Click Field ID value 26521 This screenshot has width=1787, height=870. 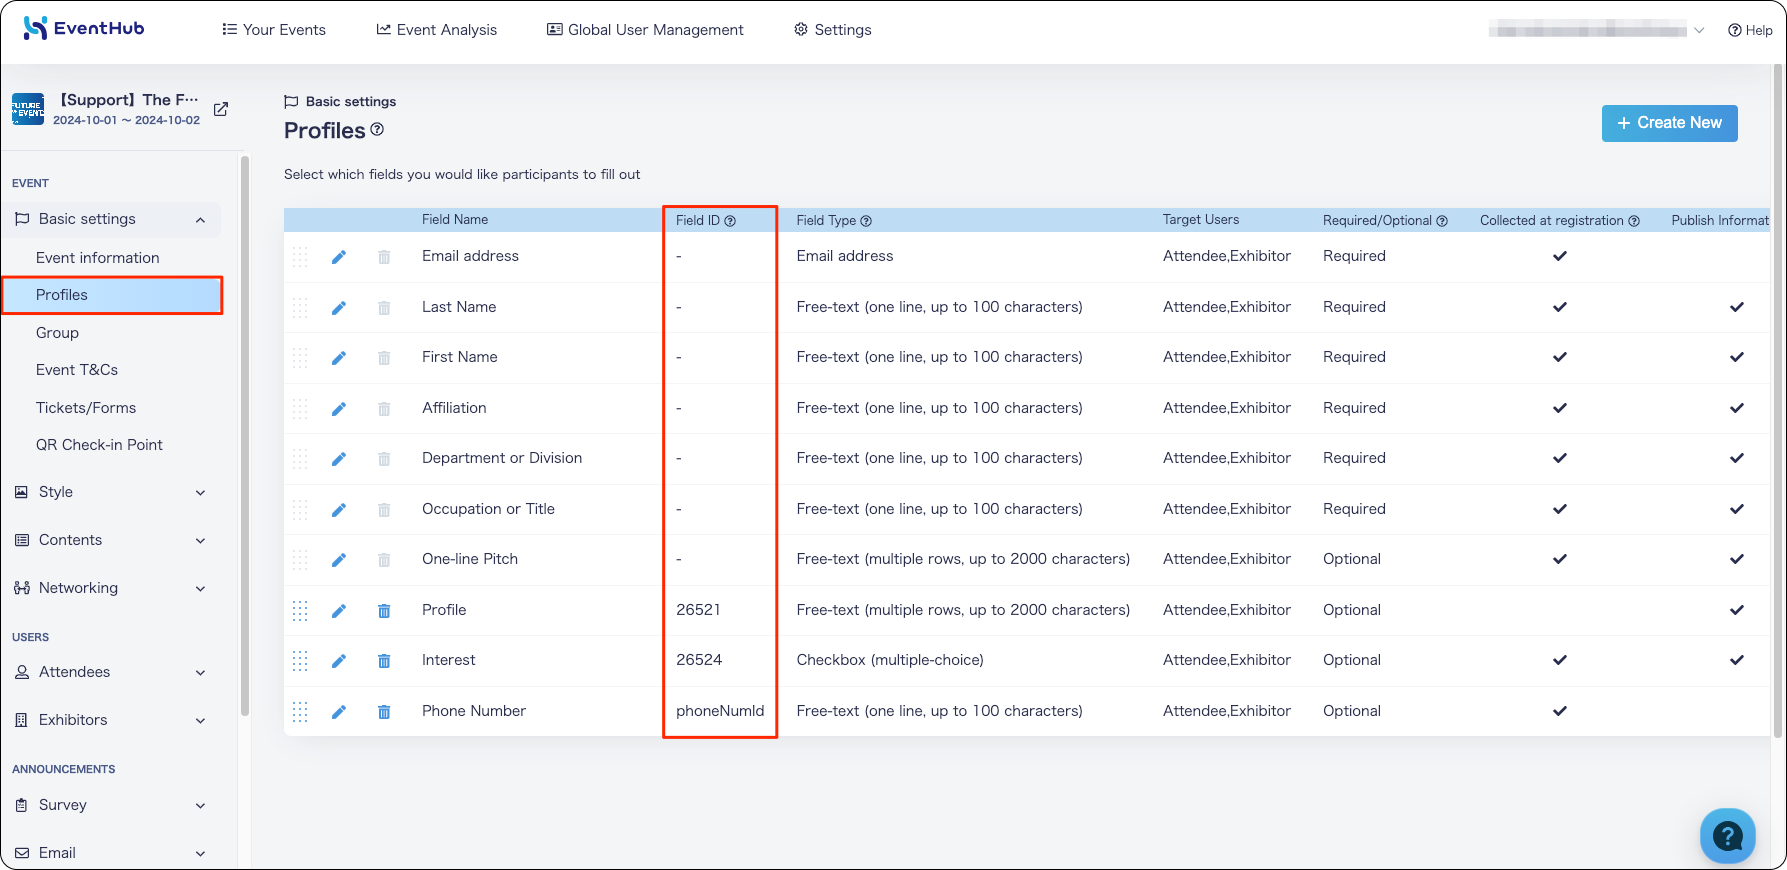point(698,610)
